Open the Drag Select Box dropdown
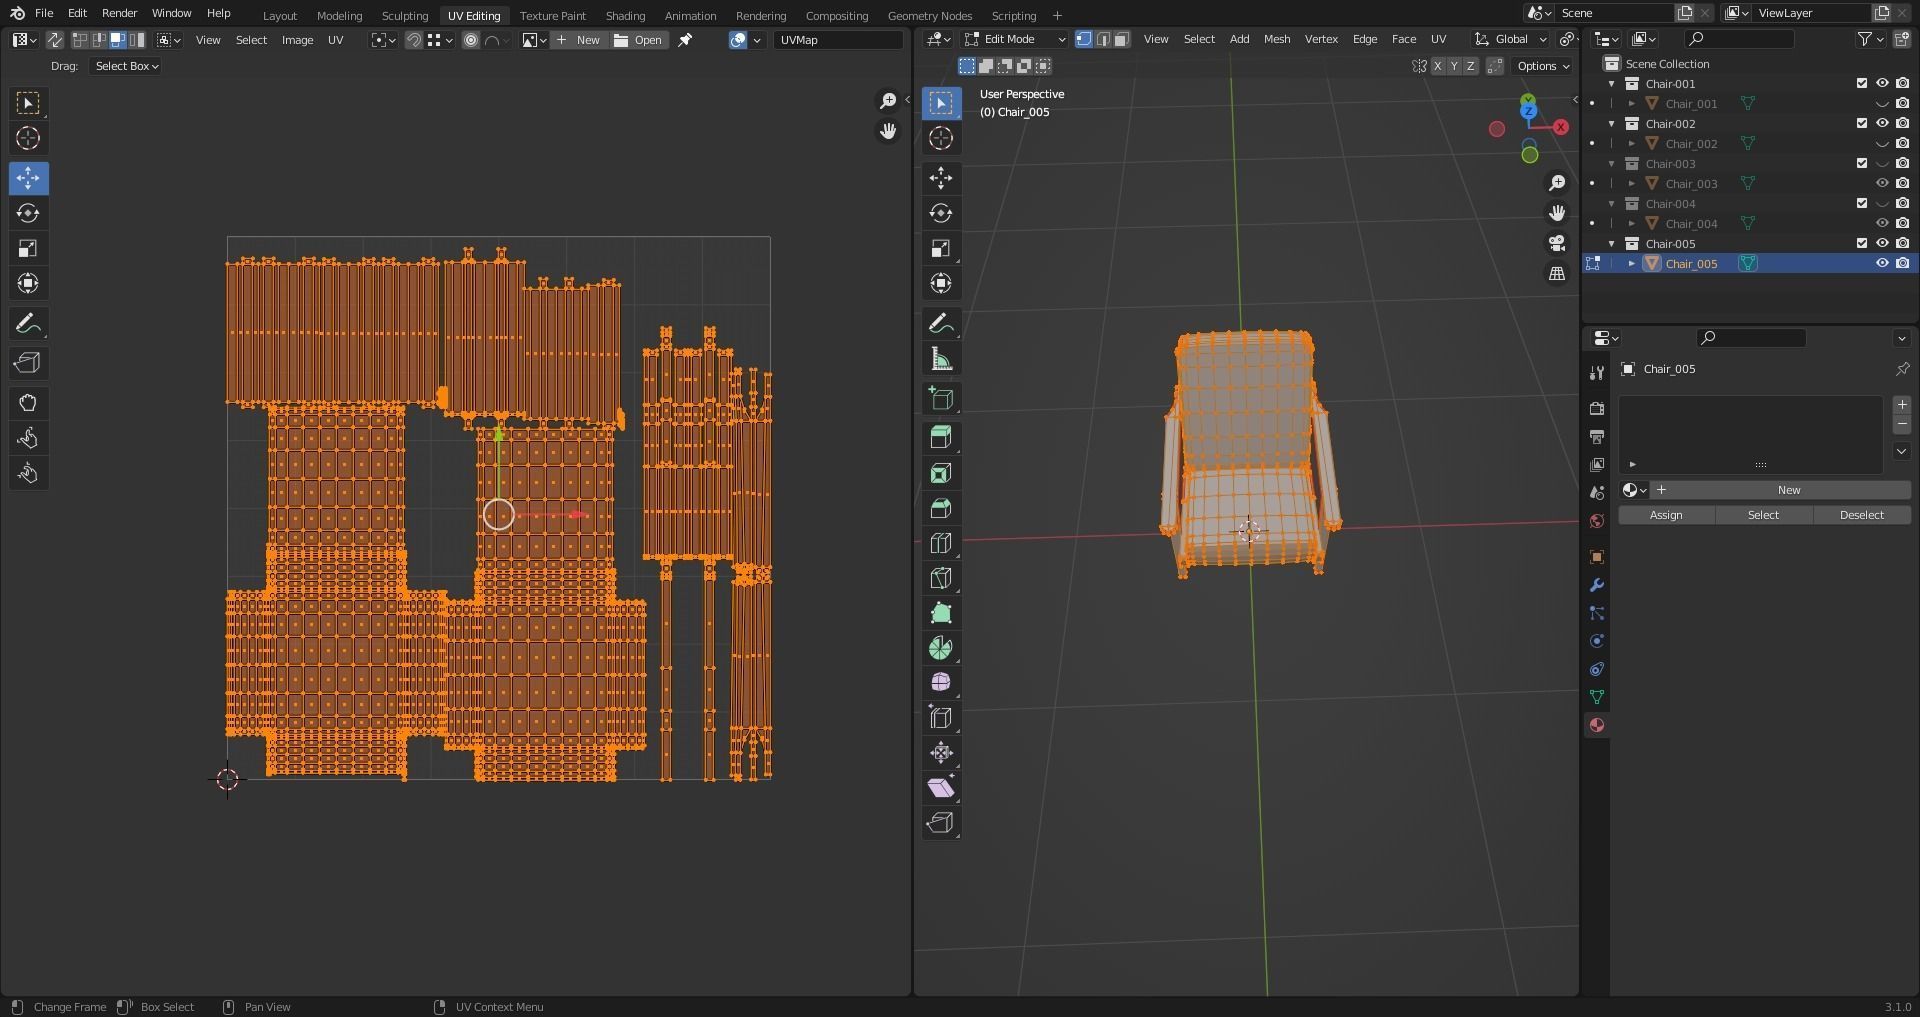This screenshot has height=1017, width=1920. point(126,66)
